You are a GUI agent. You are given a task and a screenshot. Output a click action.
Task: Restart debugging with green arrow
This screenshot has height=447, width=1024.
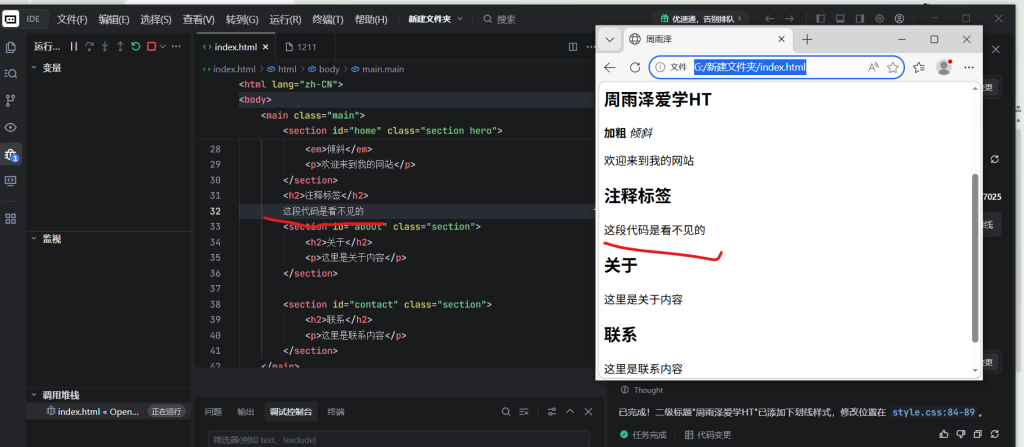135,46
